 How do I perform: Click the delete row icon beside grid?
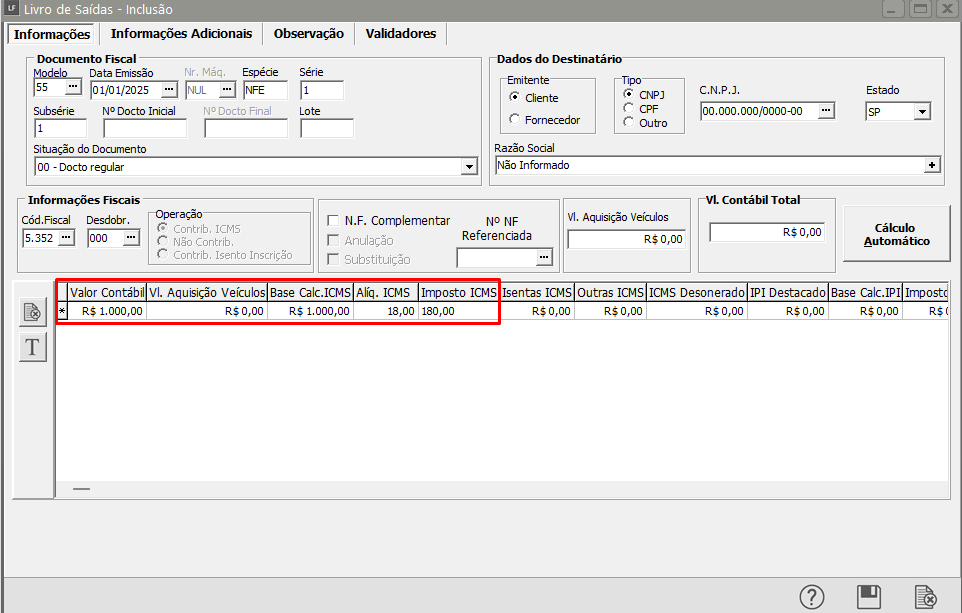pyautogui.click(x=32, y=312)
